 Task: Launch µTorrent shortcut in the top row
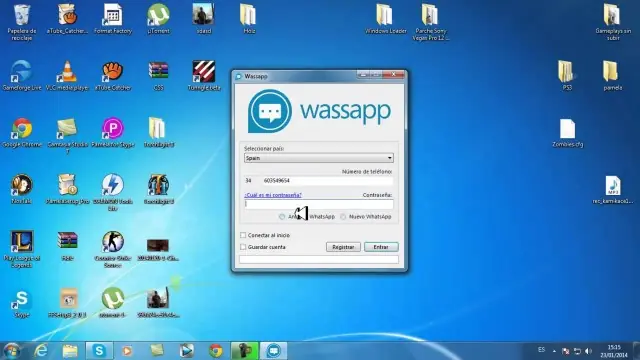pos(158,18)
